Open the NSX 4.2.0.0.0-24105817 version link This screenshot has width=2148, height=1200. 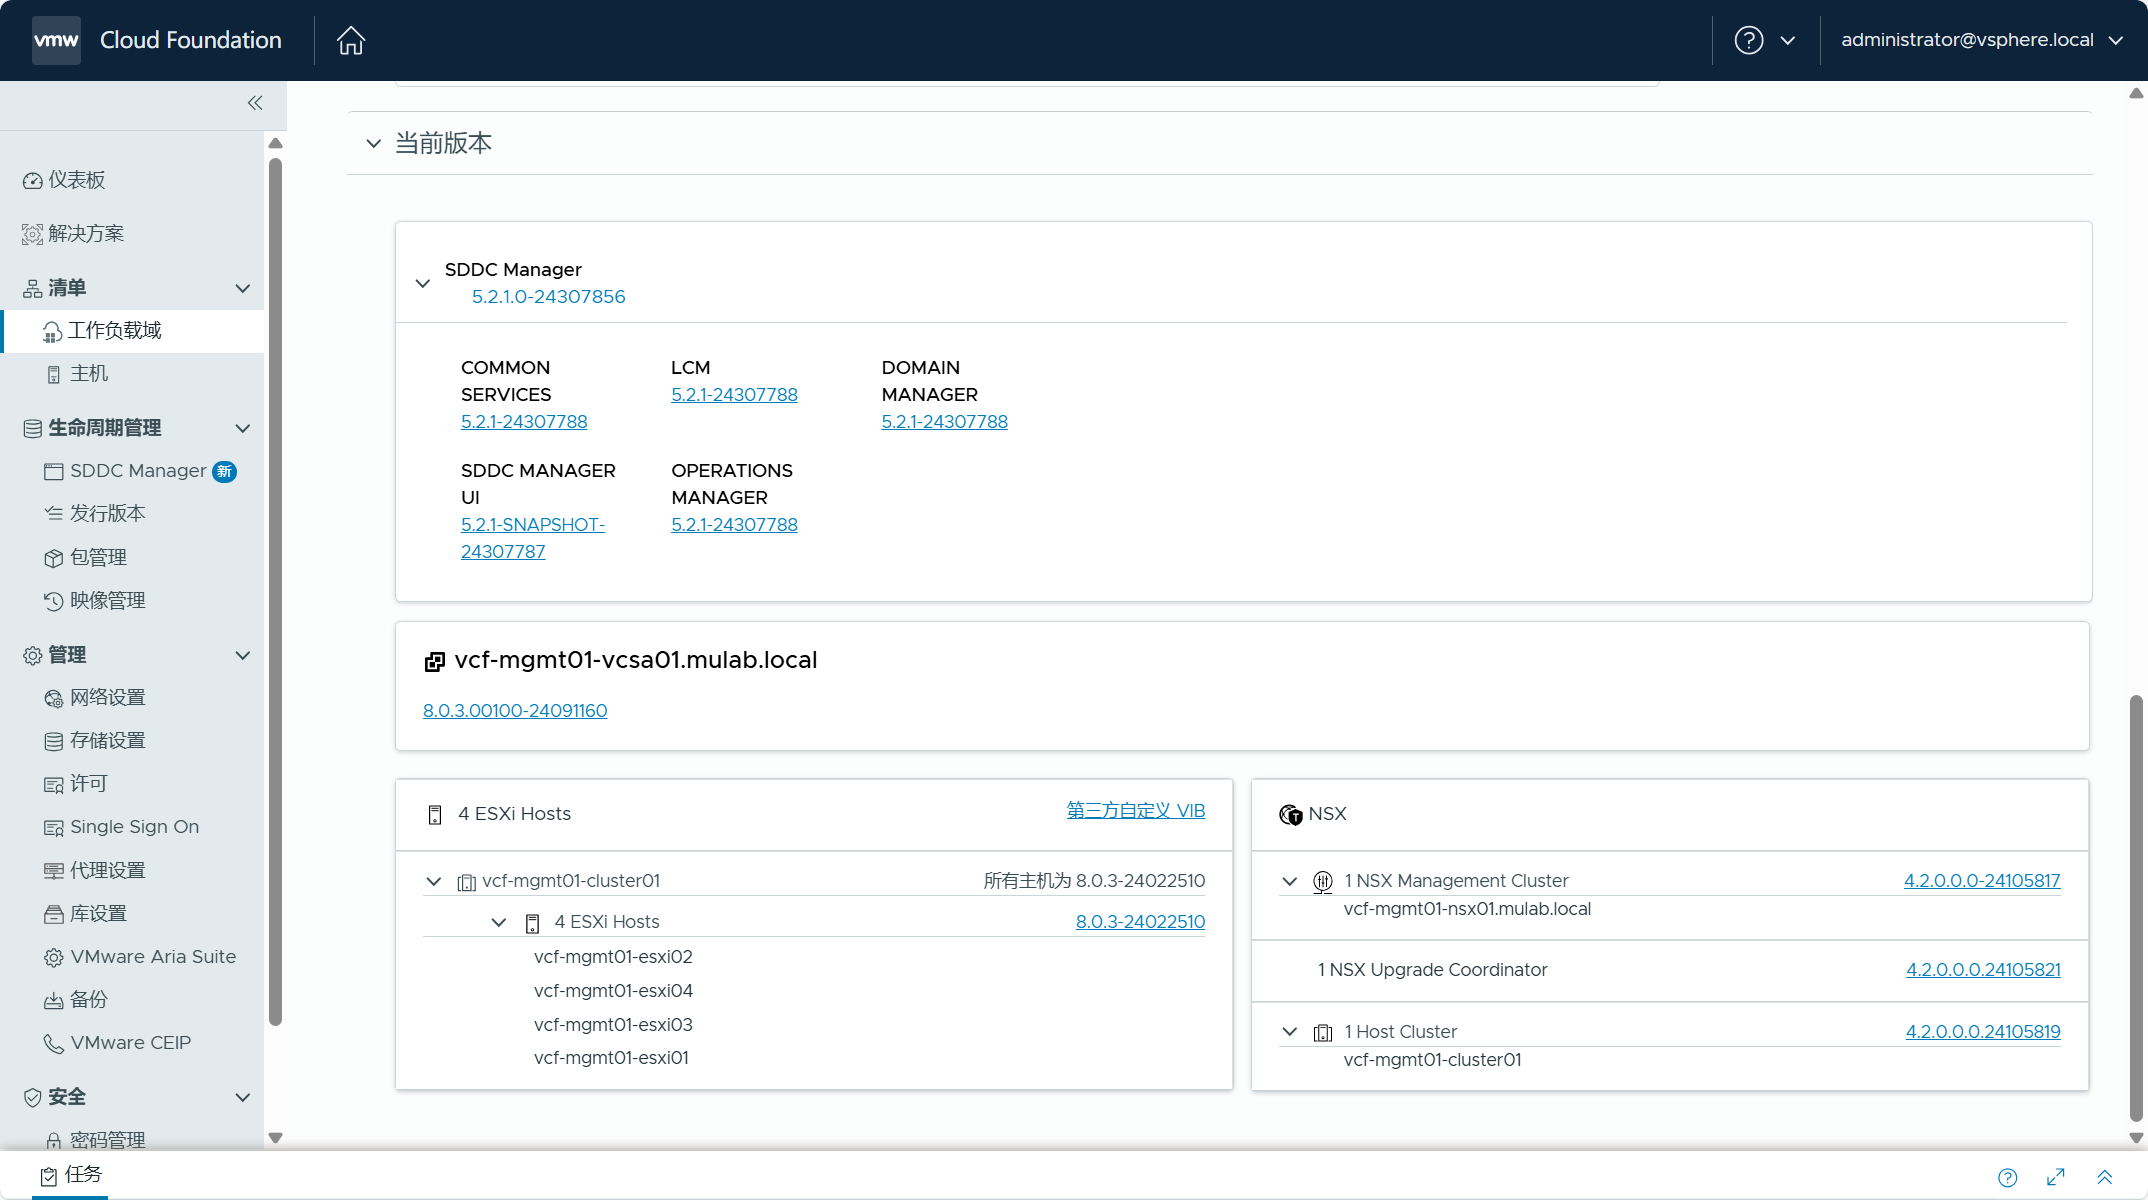pyautogui.click(x=1982, y=881)
